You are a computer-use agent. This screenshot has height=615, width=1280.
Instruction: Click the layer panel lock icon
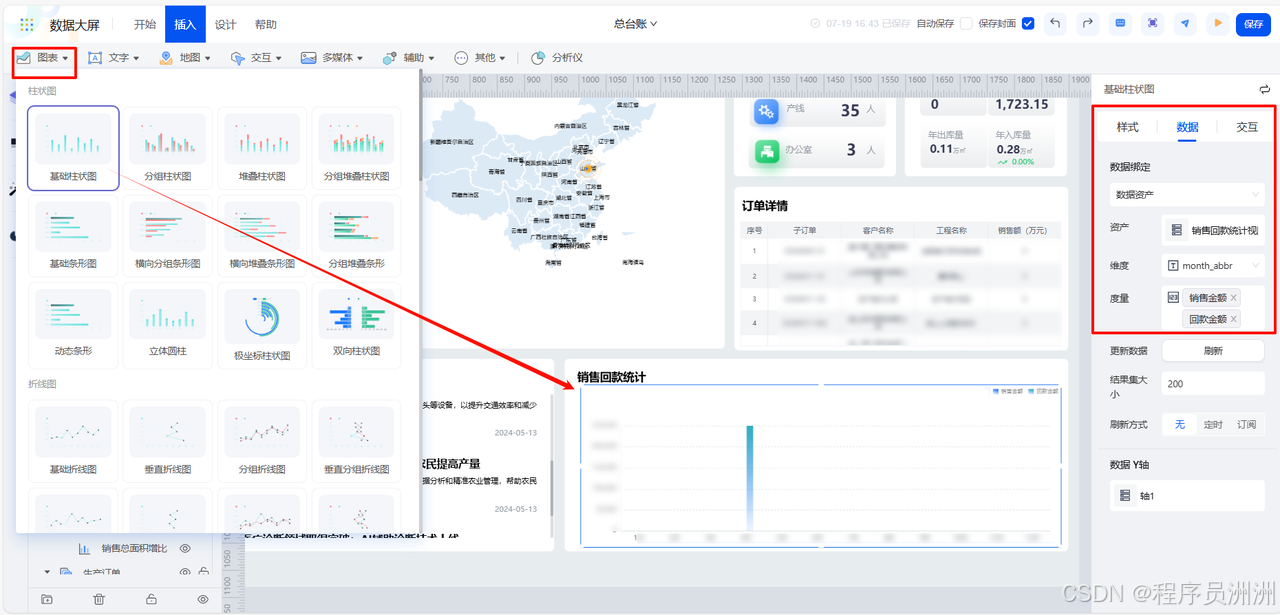point(151,599)
